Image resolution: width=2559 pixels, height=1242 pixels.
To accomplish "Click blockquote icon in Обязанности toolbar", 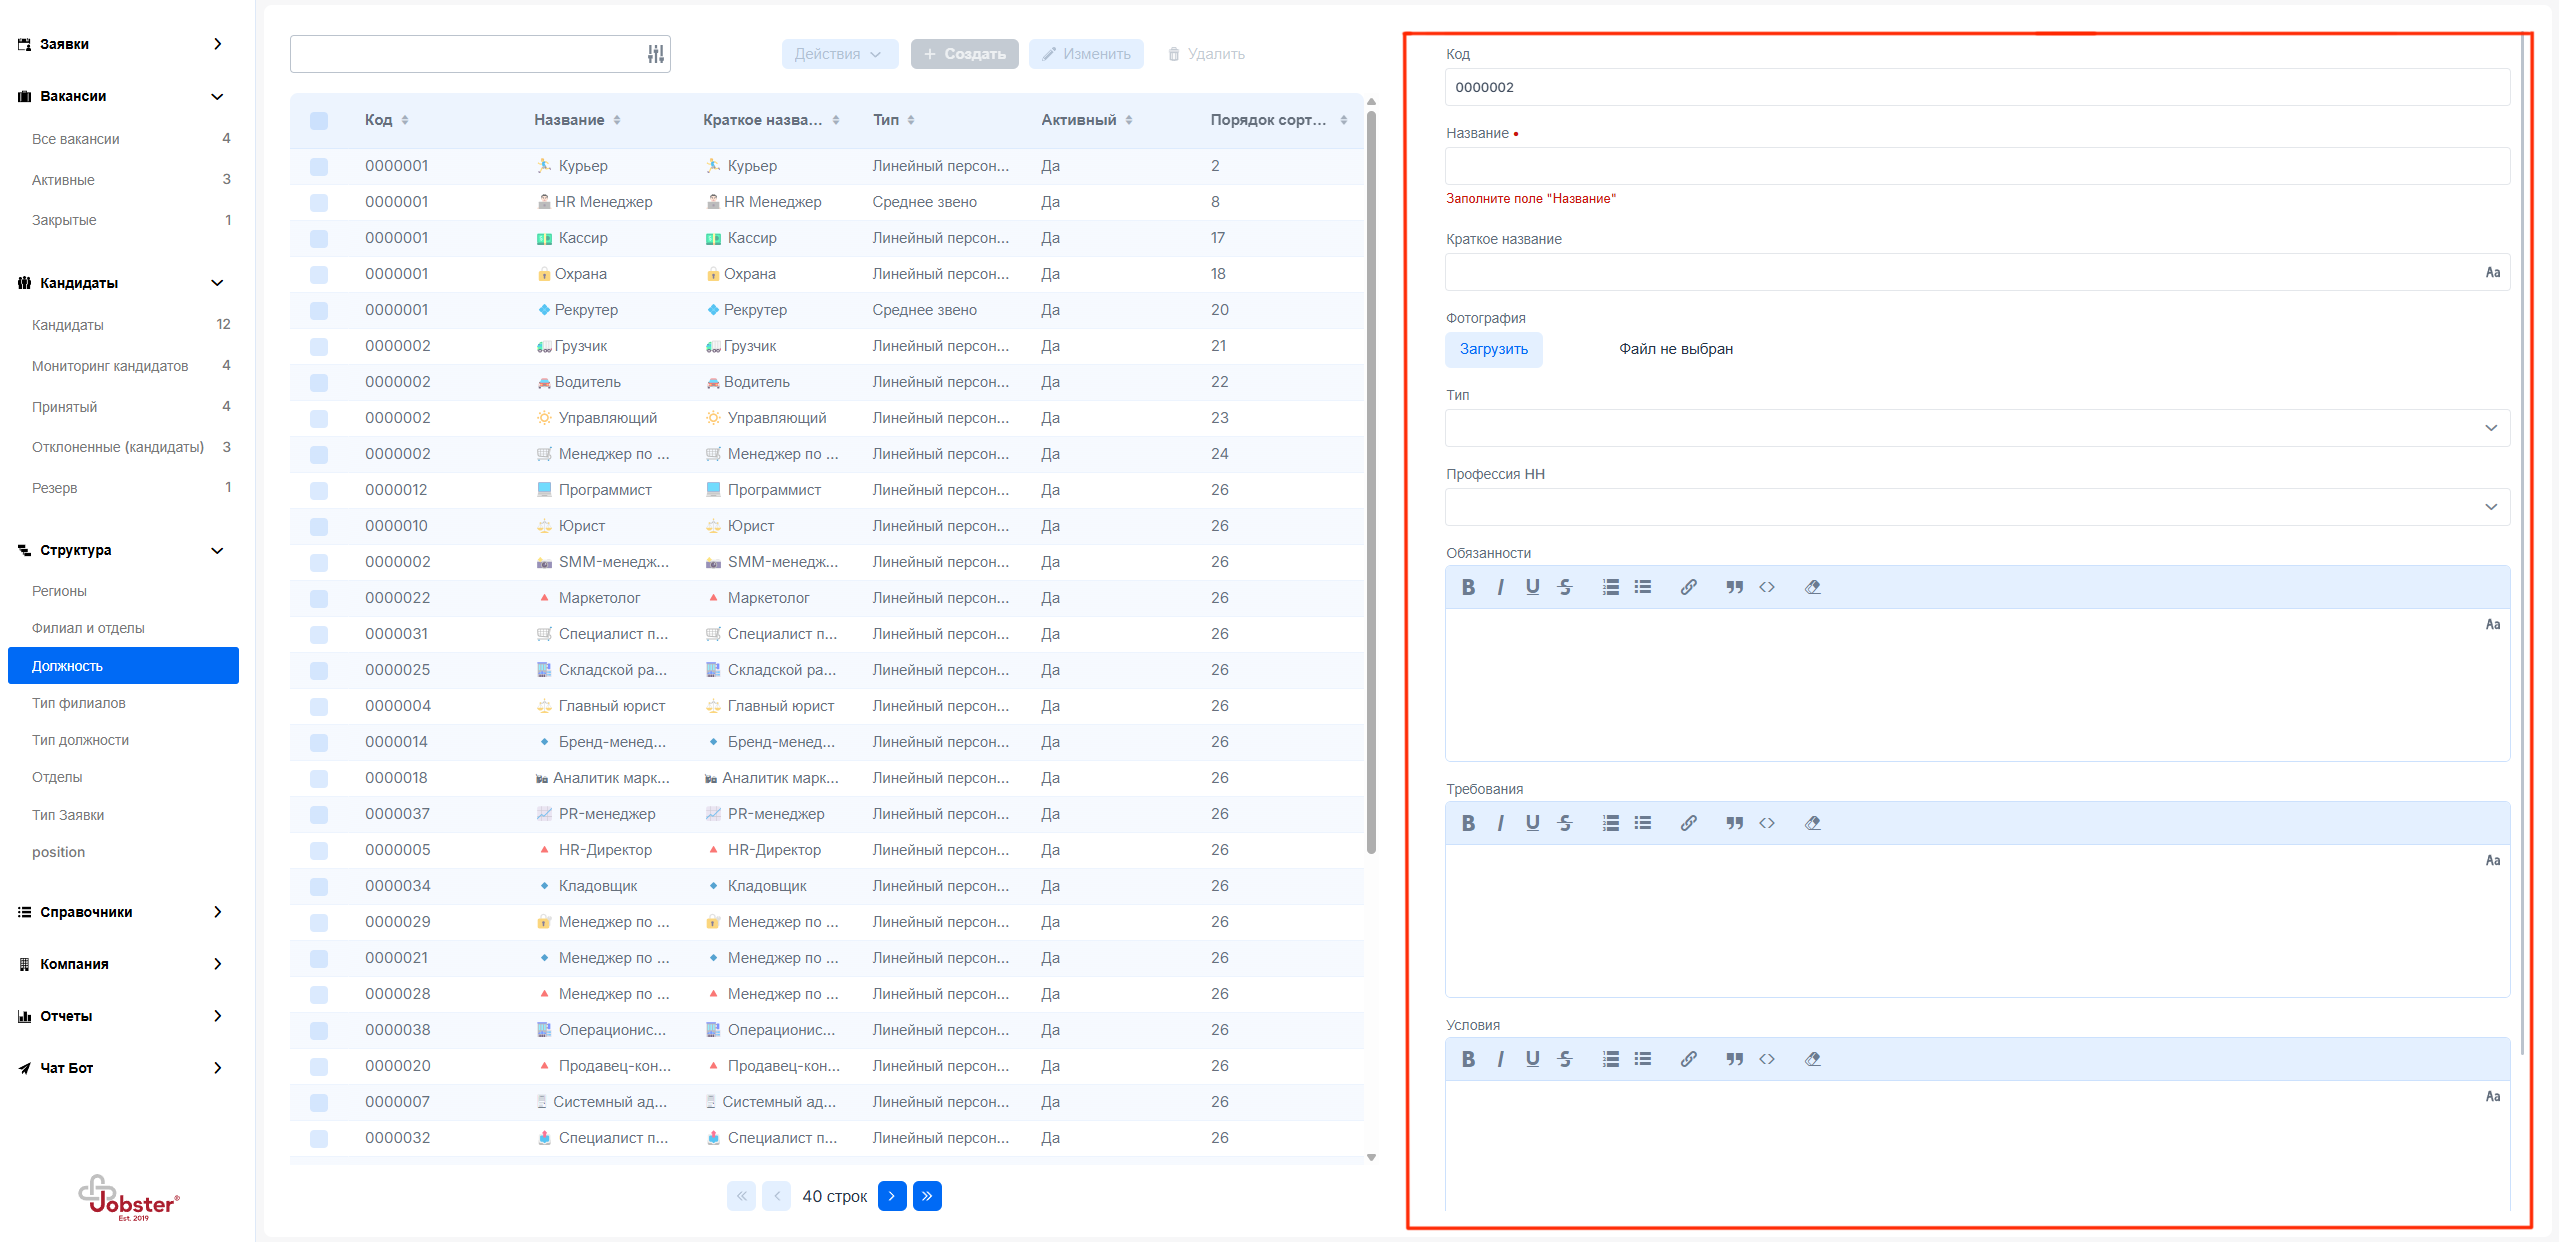I will tap(1734, 587).
